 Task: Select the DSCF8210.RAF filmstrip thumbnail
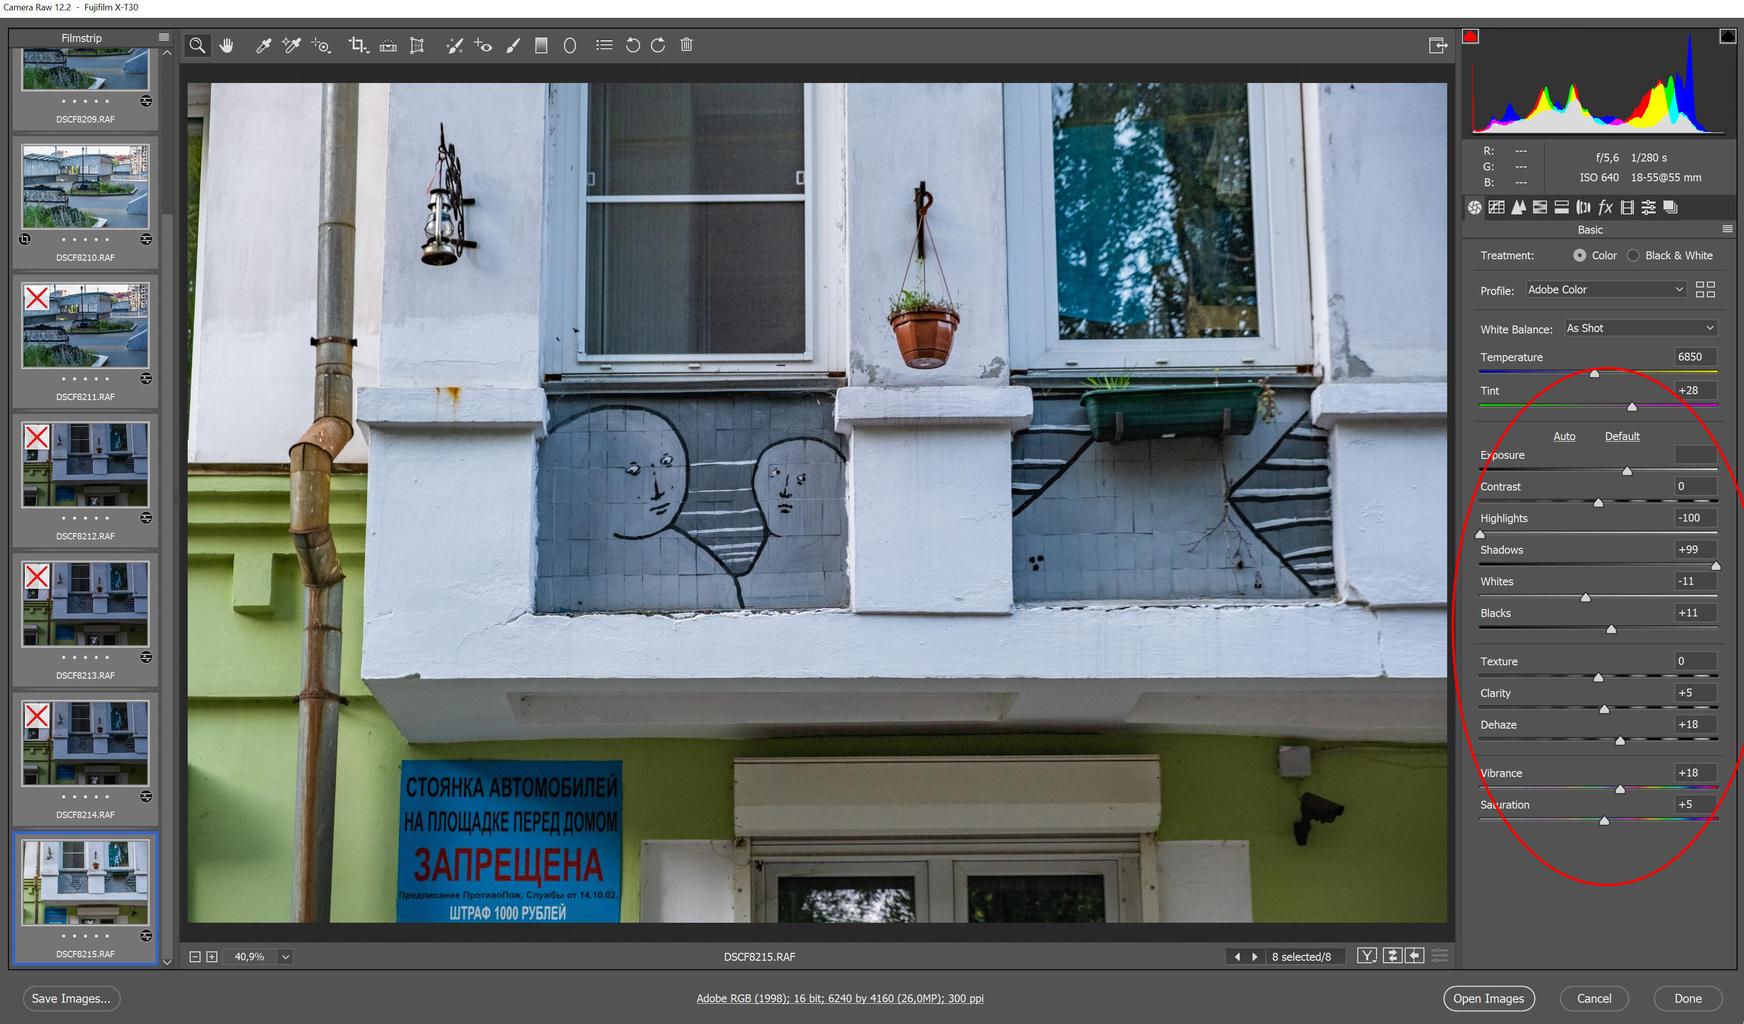pos(85,186)
